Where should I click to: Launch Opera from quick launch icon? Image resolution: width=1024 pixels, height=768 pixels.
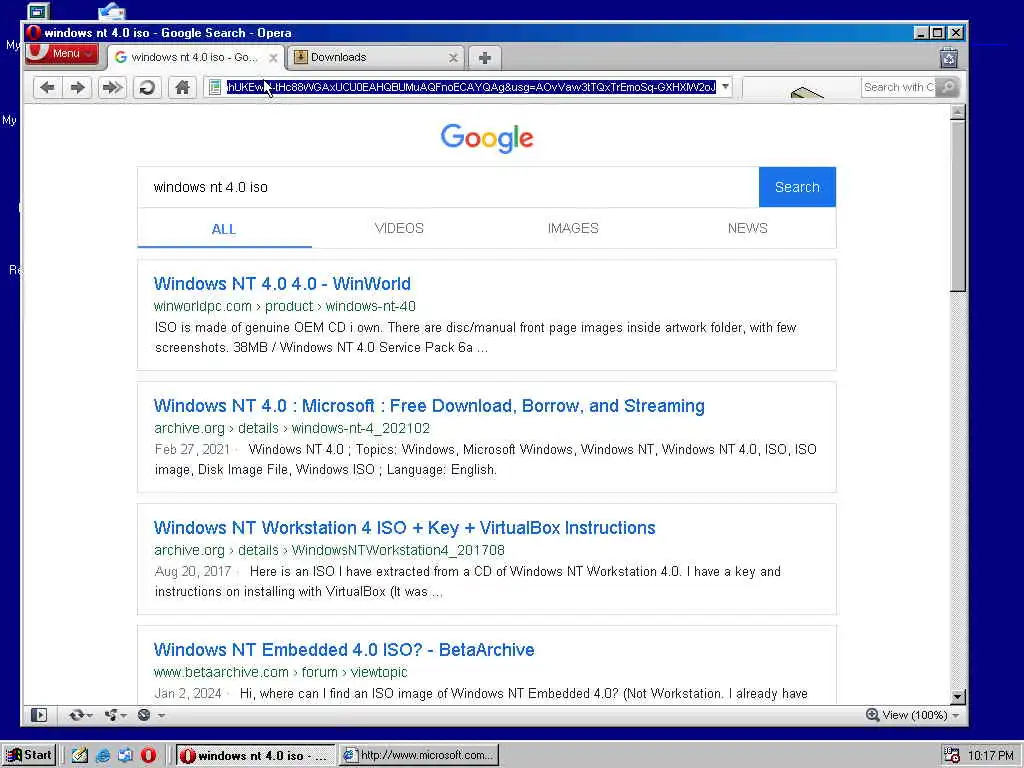pos(148,756)
